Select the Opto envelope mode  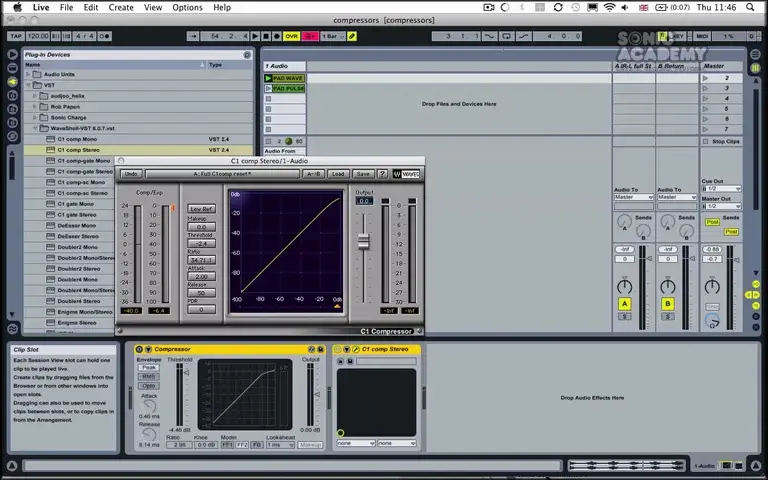pyautogui.click(x=149, y=386)
